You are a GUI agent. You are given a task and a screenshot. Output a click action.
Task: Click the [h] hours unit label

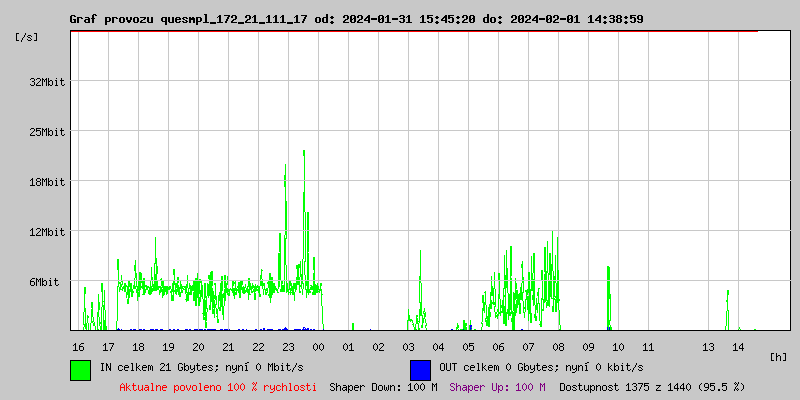click(779, 356)
